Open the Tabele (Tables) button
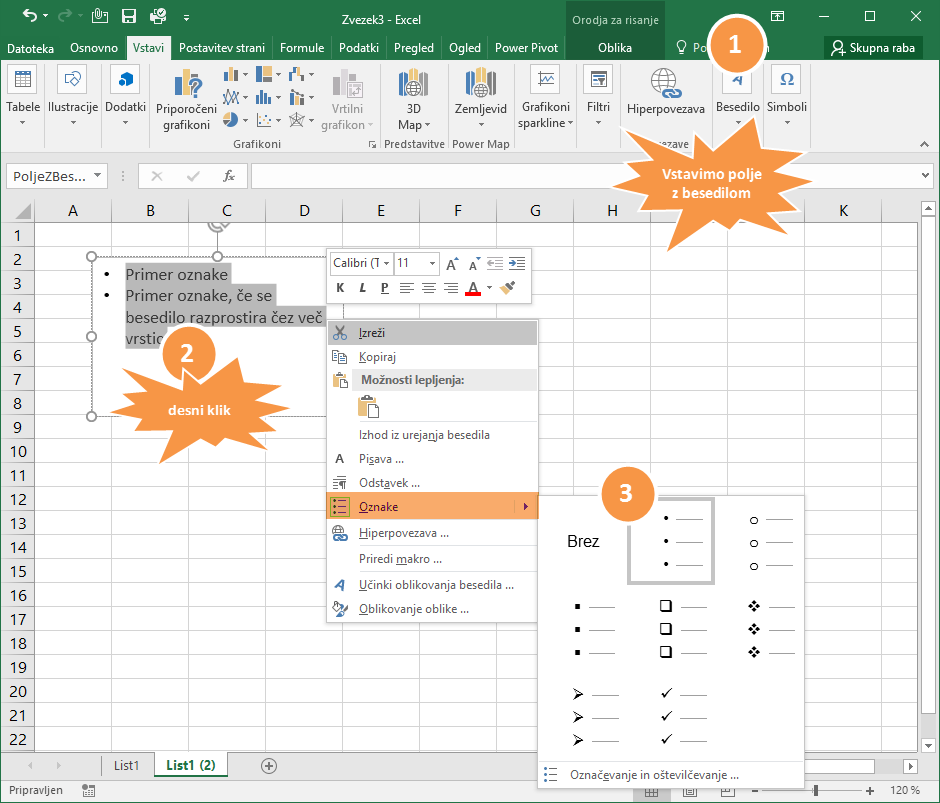This screenshot has width=940, height=803. (x=23, y=96)
